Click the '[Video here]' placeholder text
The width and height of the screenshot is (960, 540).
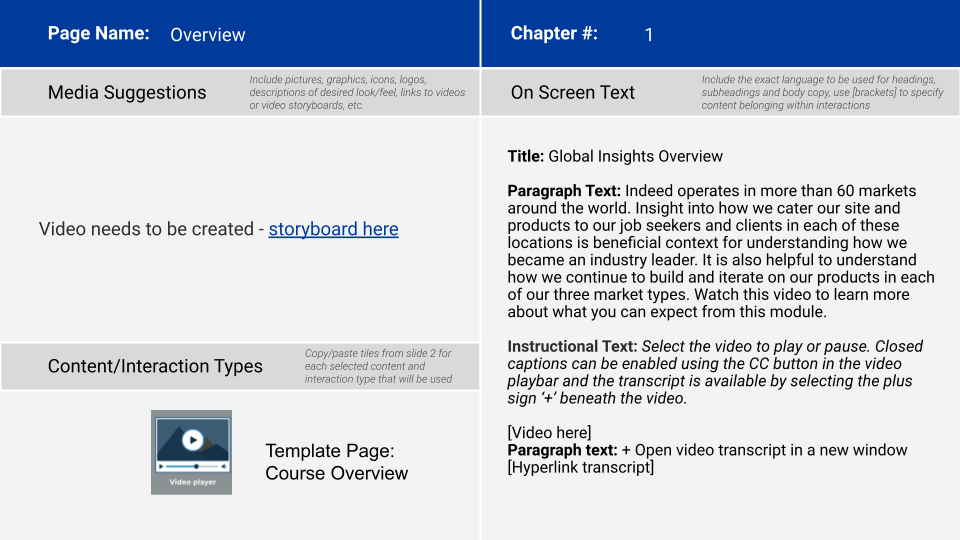click(x=549, y=432)
